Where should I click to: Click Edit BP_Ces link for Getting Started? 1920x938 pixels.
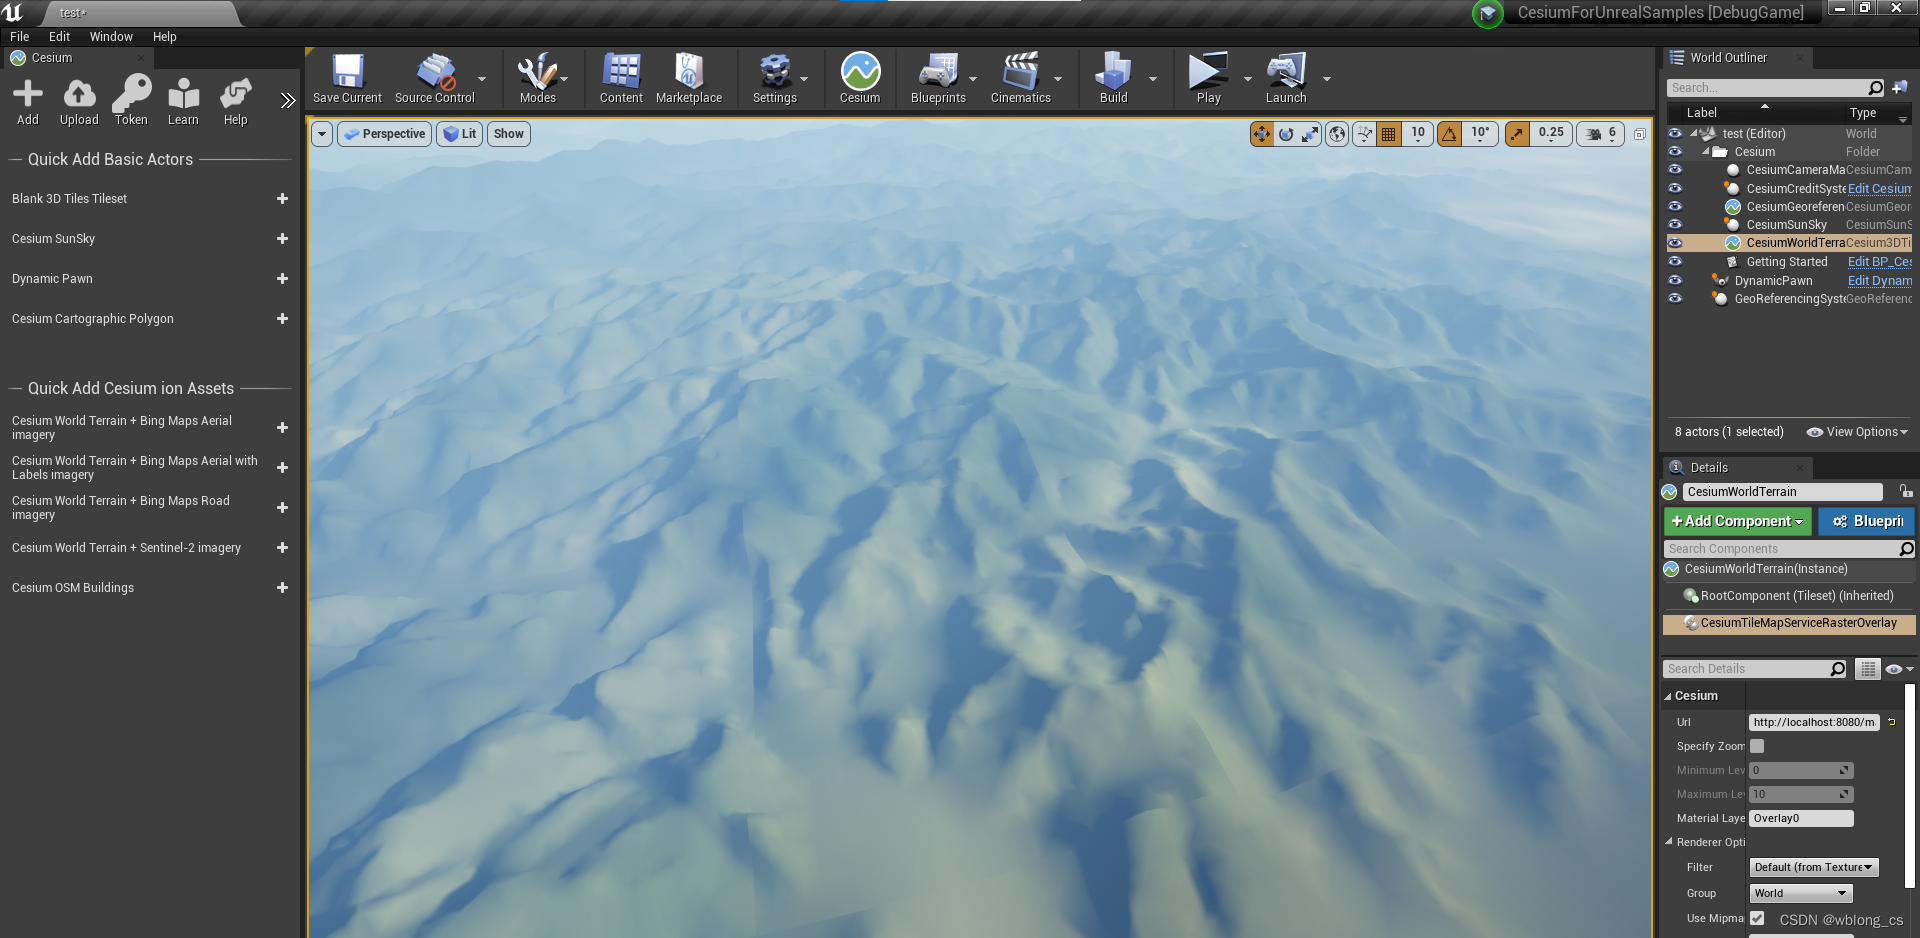click(x=1878, y=261)
